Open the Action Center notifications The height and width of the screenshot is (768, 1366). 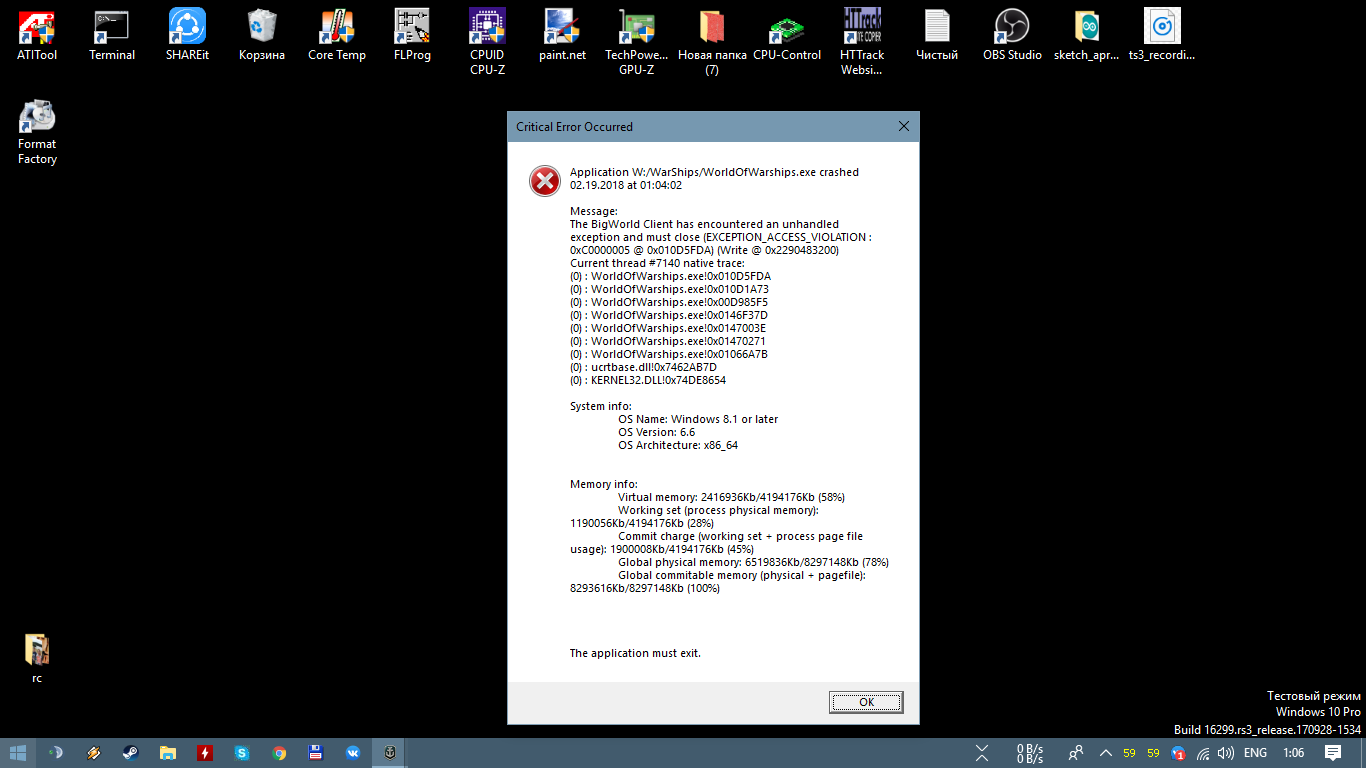point(1333,753)
